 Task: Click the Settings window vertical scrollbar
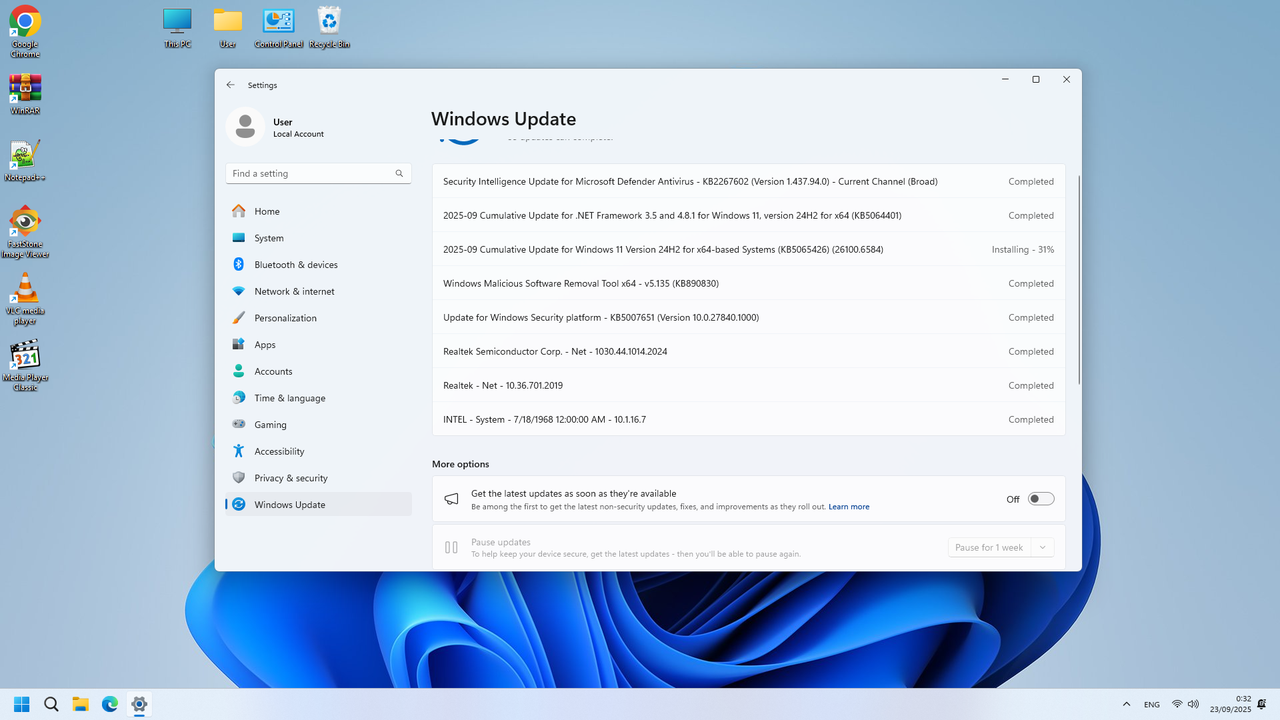[1078, 280]
